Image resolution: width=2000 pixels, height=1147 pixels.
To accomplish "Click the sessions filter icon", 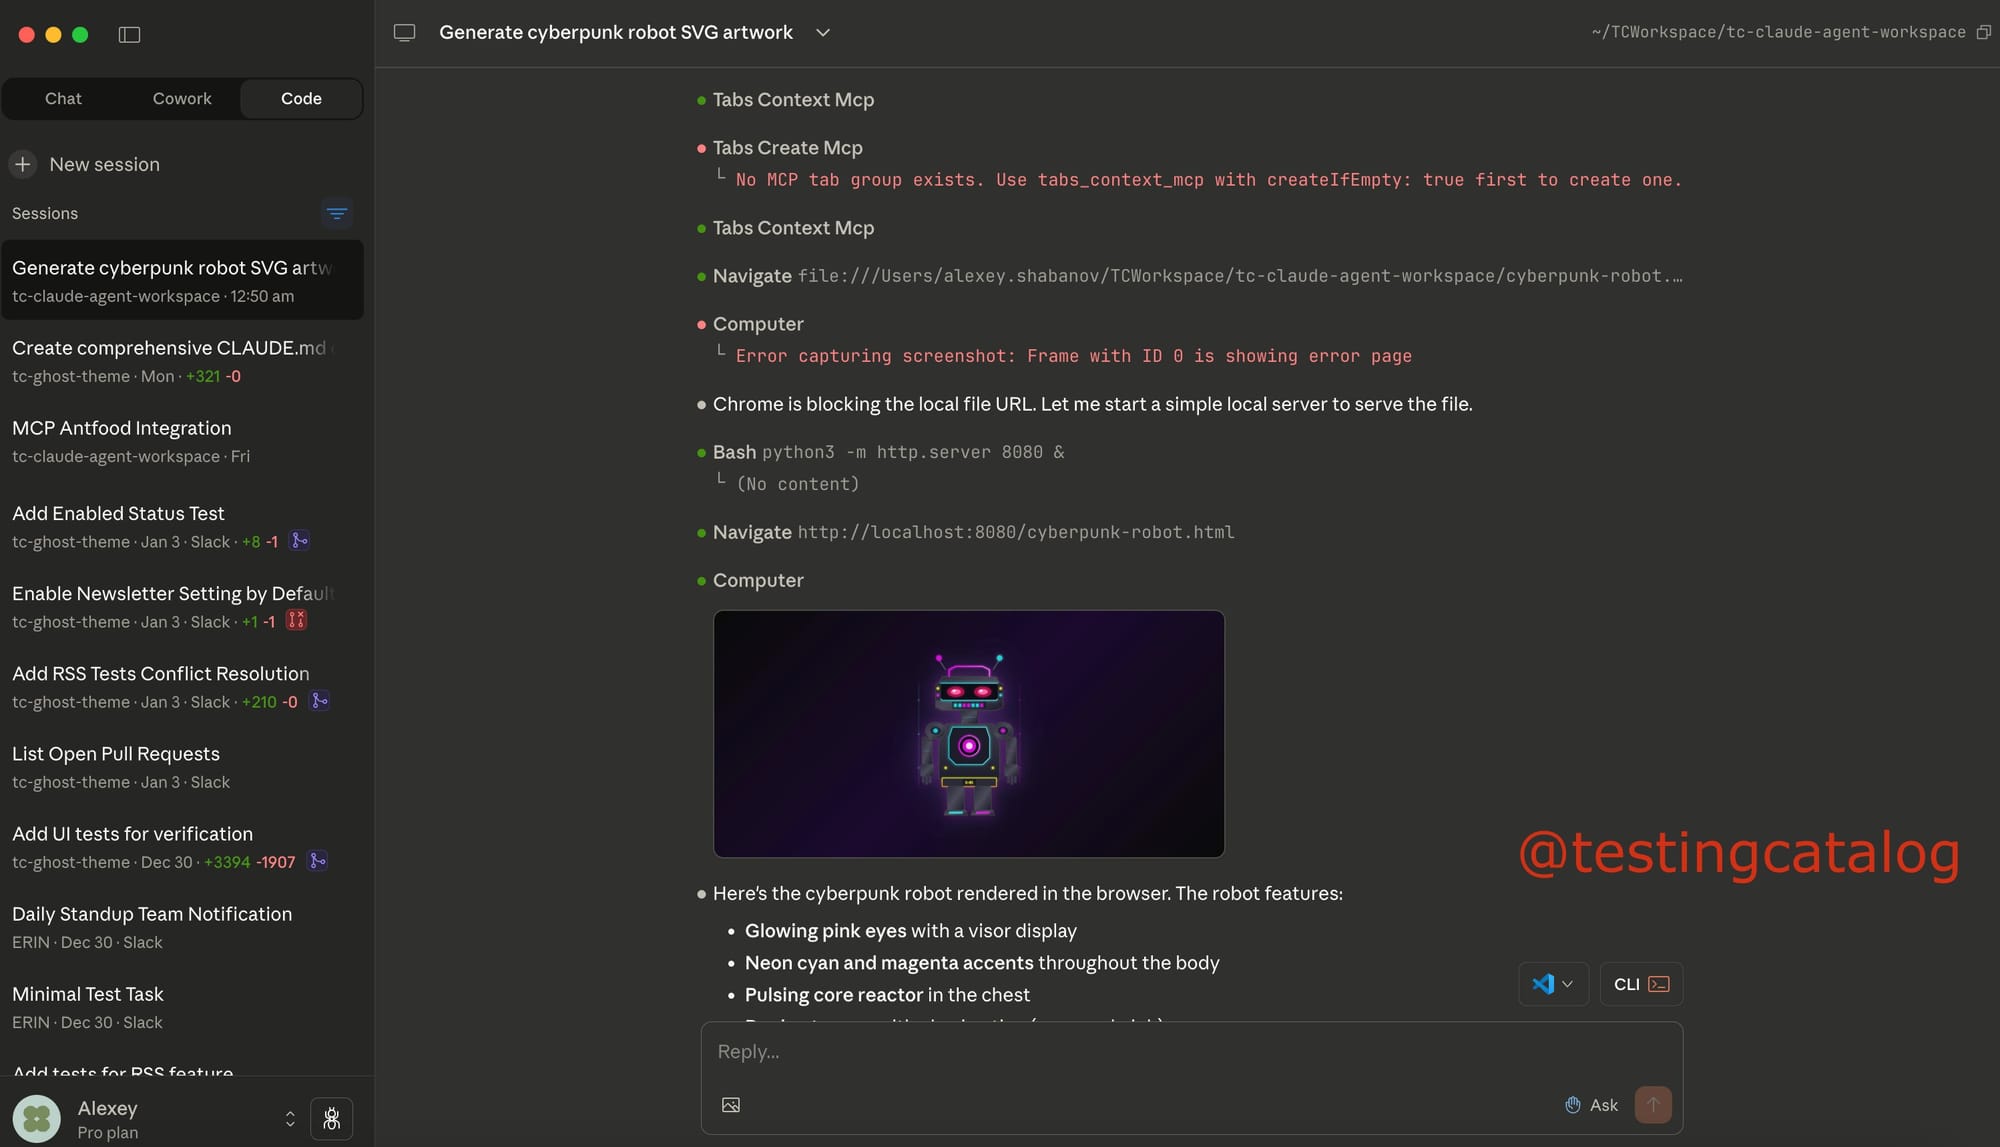I will pos(337,214).
